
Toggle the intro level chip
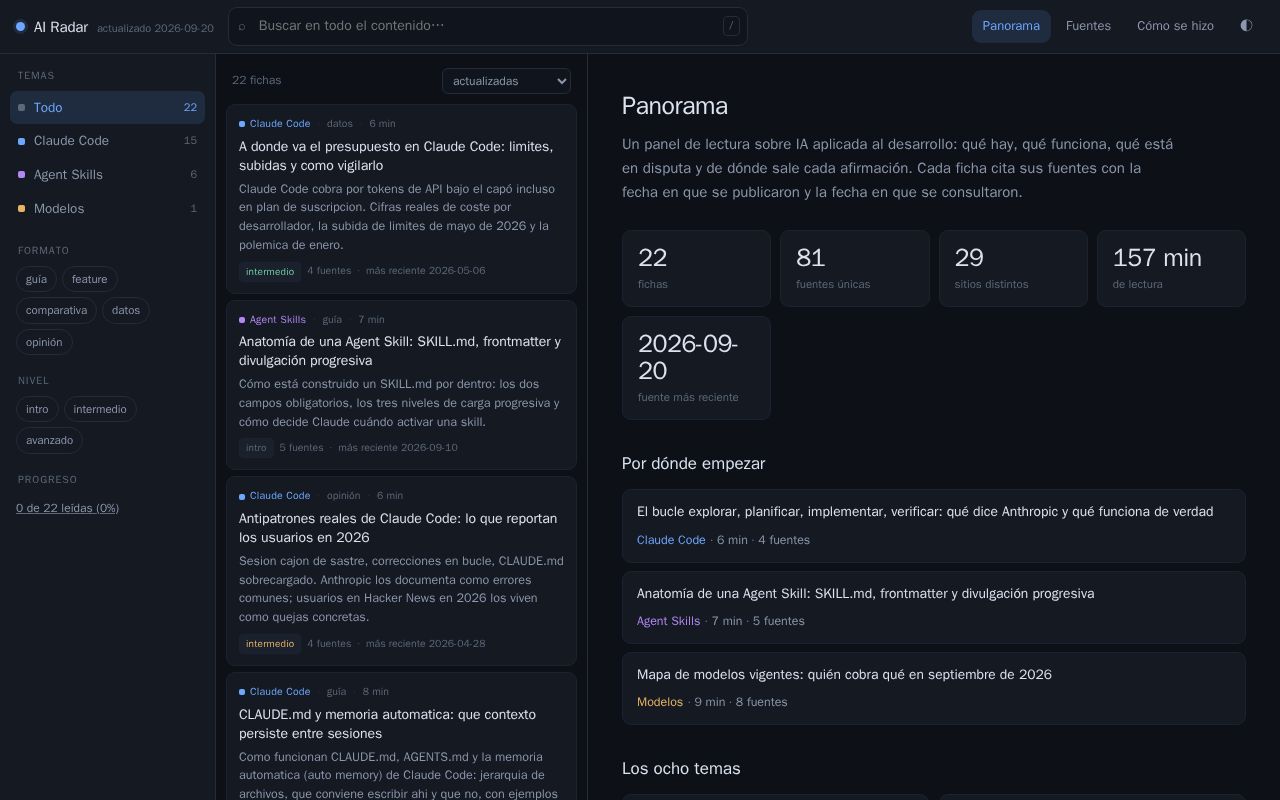[x=37, y=409]
